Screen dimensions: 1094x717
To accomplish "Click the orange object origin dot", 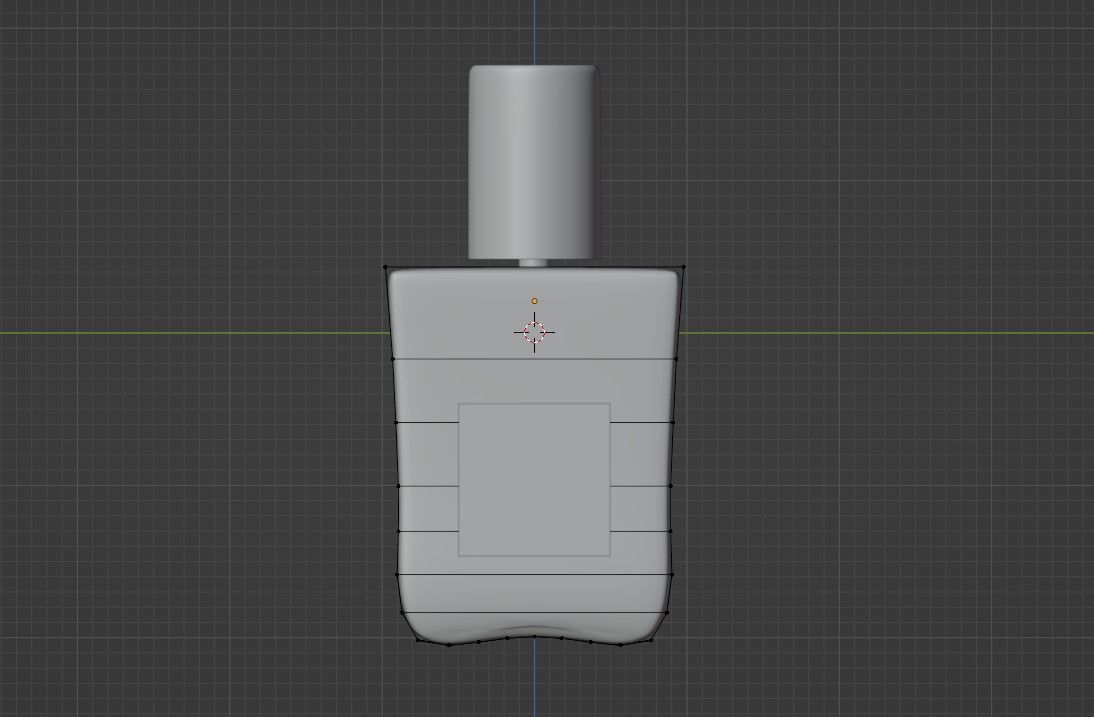I will (534, 301).
